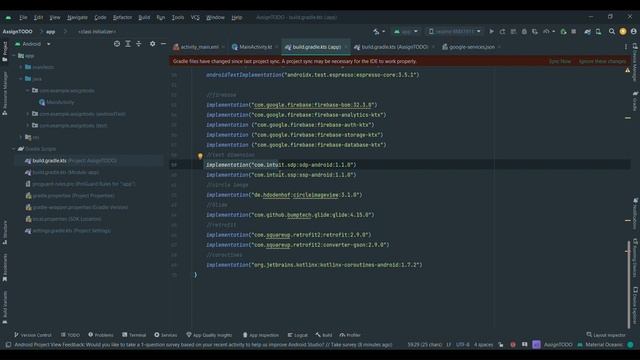Toggle the Build Variants side panel

[x=5, y=307]
